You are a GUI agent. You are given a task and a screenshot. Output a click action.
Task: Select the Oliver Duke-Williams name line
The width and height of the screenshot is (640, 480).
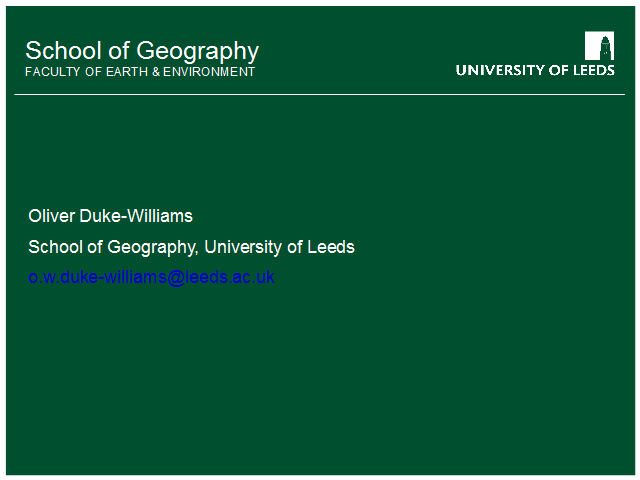click(110, 216)
